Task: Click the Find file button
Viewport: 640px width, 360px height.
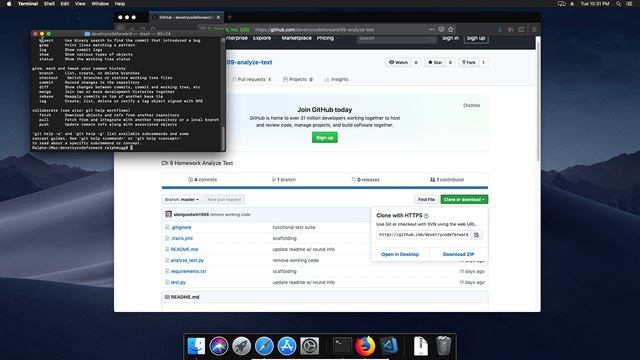Action: [x=426, y=200]
